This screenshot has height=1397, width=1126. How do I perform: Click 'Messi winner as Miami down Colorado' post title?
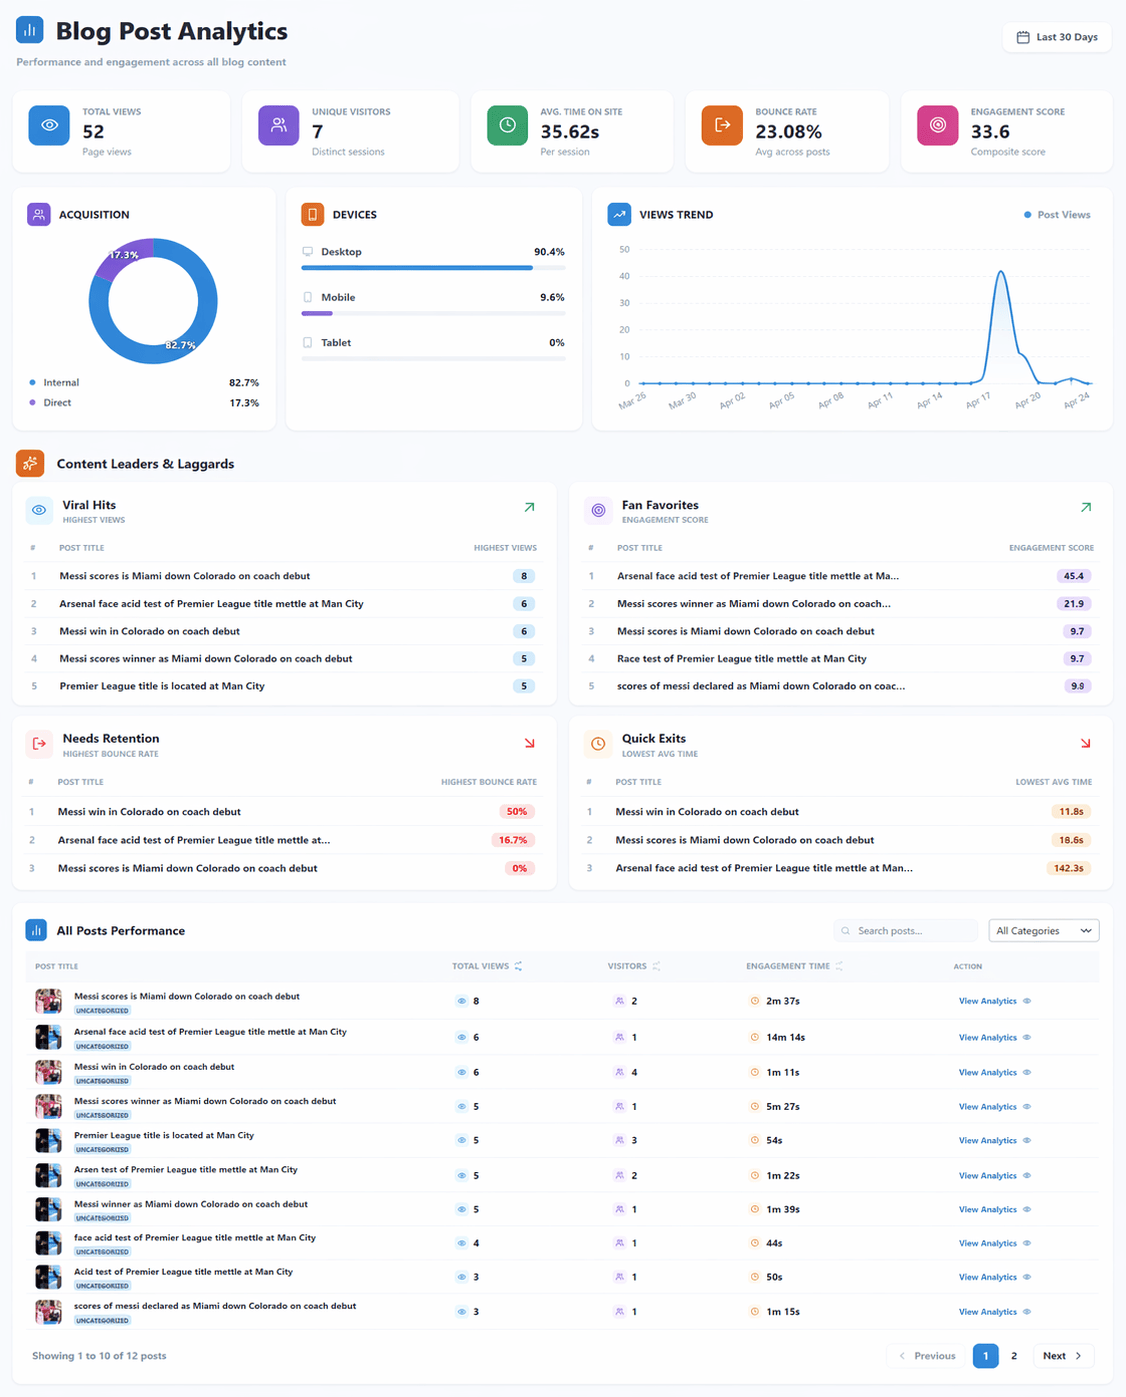pos(191,1204)
